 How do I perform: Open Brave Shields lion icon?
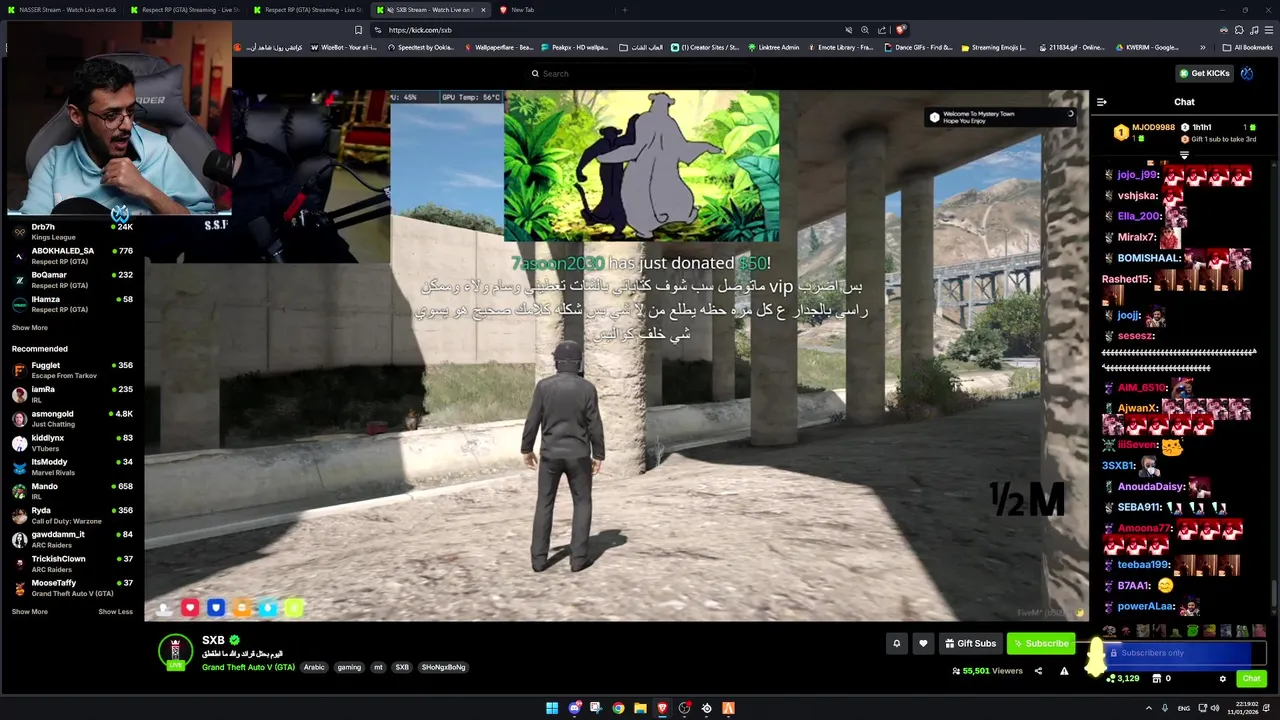pyautogui.click(x=900, y=30)
